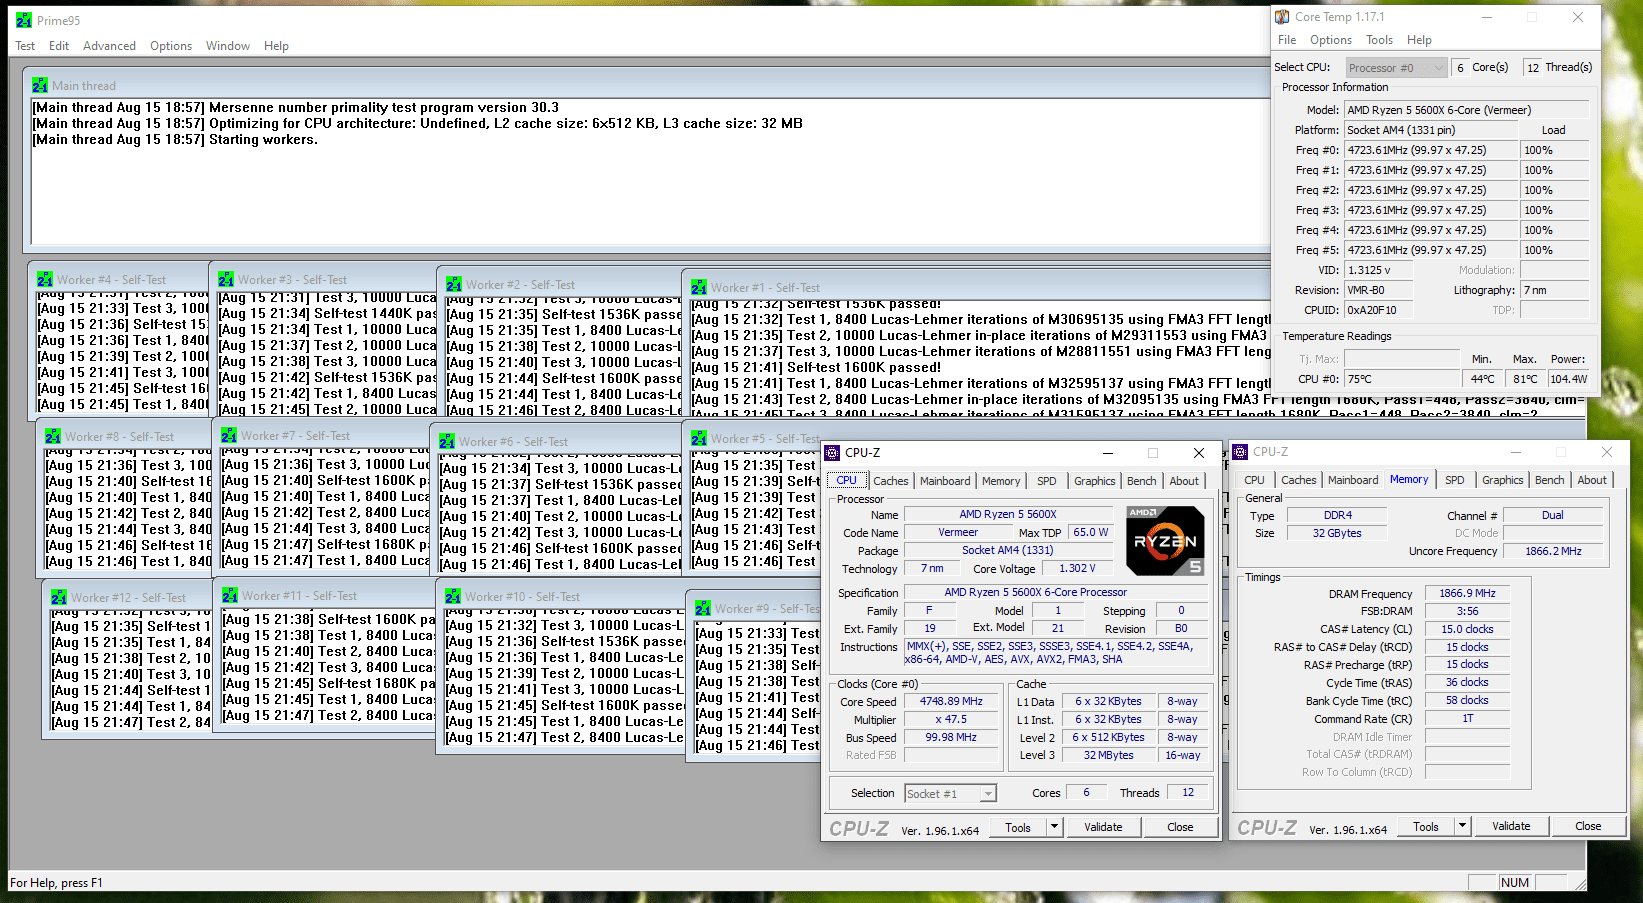Viewport: 1643px width, 903px height.
Task: Click the DRAM Frequency 1866.9 MHz field
Action: (1467, 593)
